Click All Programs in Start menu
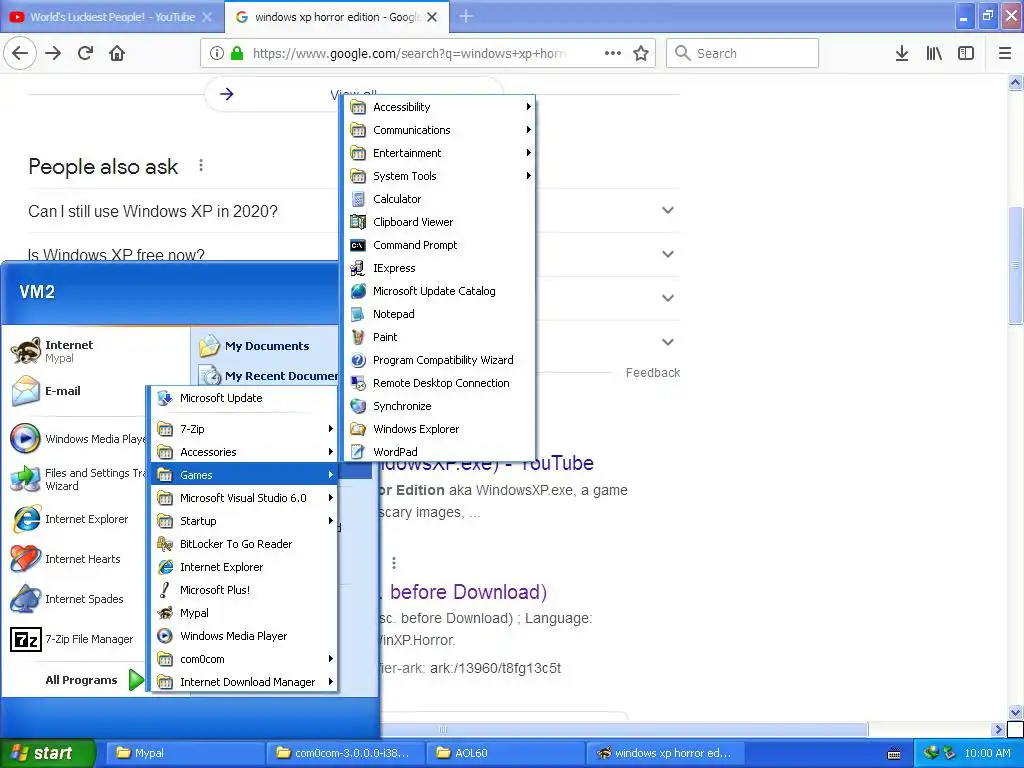The image size is (1024, 768). coord(93,680)
